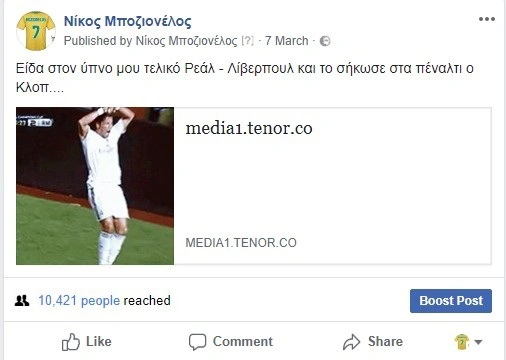Click the Boost Post button

point(451,301)
